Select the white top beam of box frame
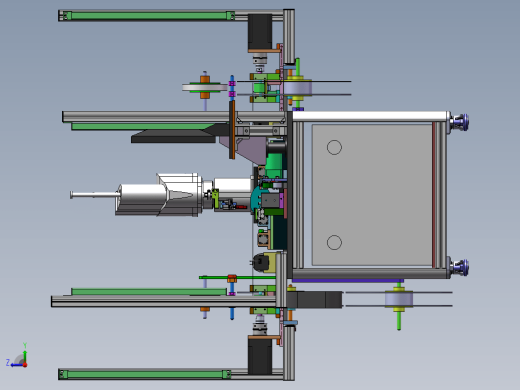 [370, 116]
